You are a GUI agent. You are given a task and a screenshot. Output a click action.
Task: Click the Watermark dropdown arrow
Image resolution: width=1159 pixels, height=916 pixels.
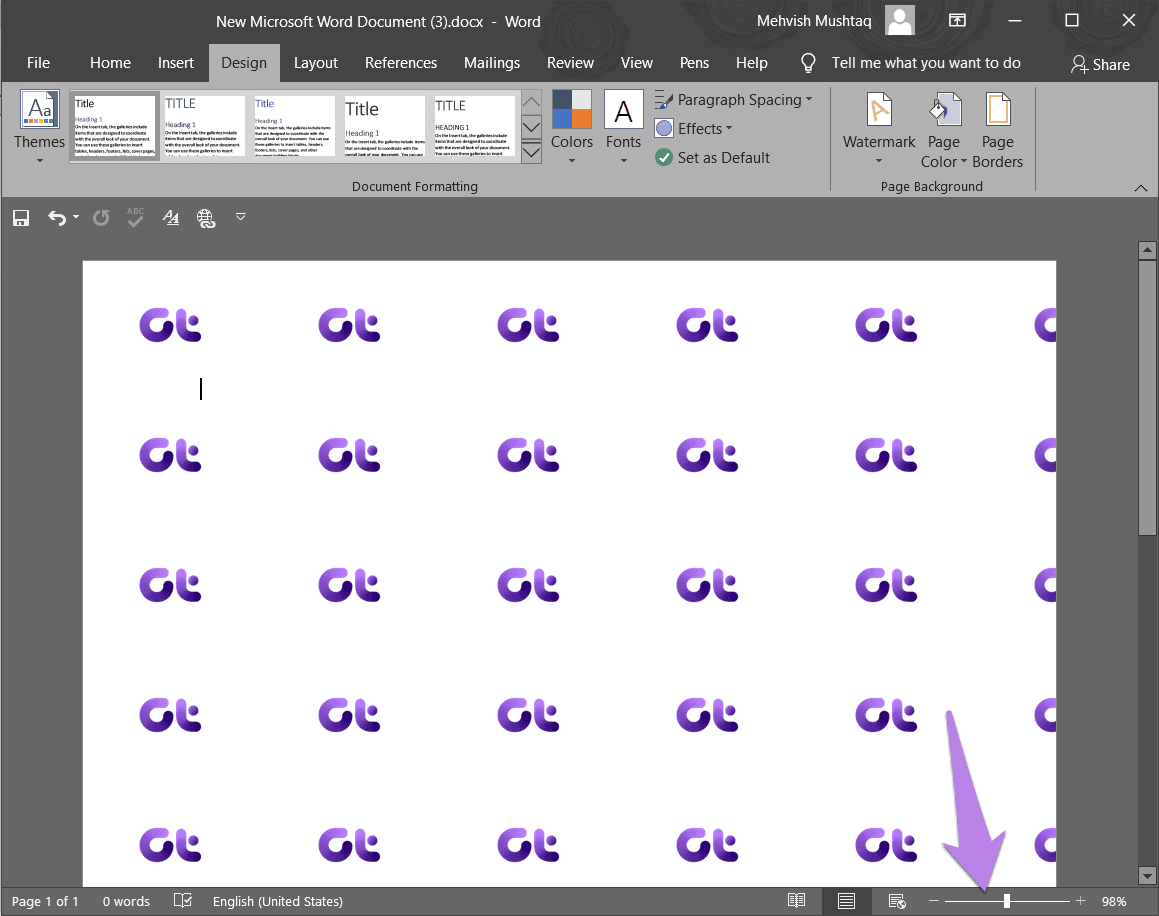879,160
